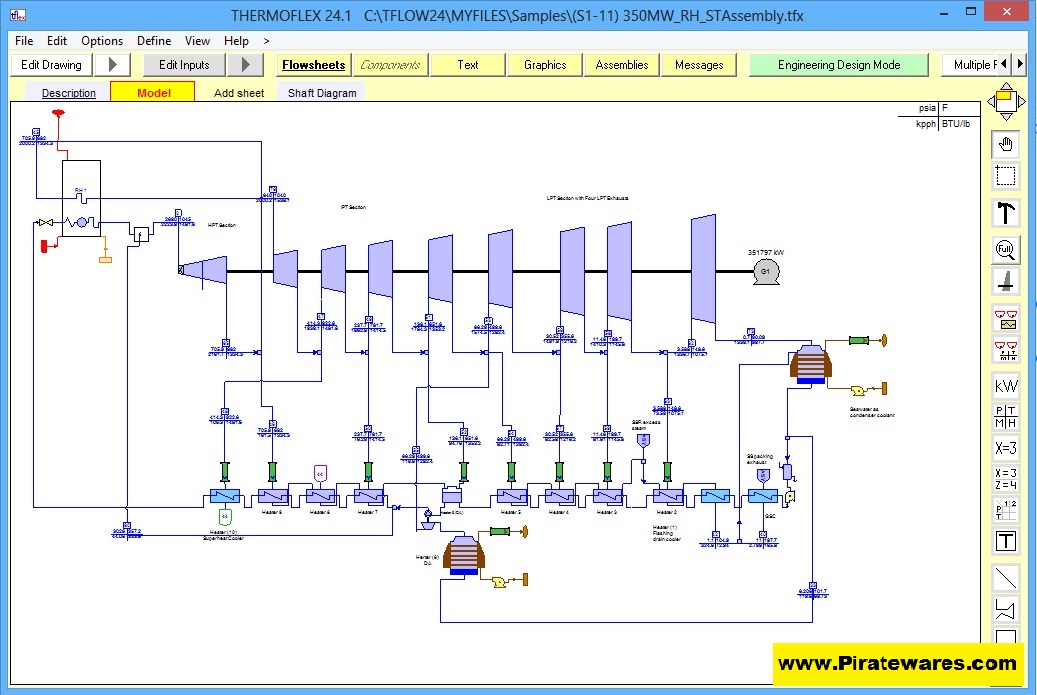Image resolution: width=1037 pixels, height=695 pixels.
Task: Click the hammer tool icon
Action: point(1005,213)
